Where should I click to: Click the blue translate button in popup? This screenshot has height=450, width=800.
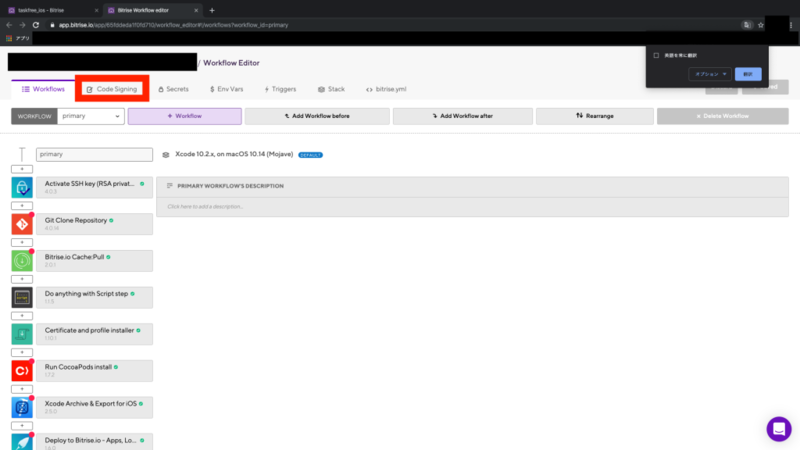pos(748,74)
